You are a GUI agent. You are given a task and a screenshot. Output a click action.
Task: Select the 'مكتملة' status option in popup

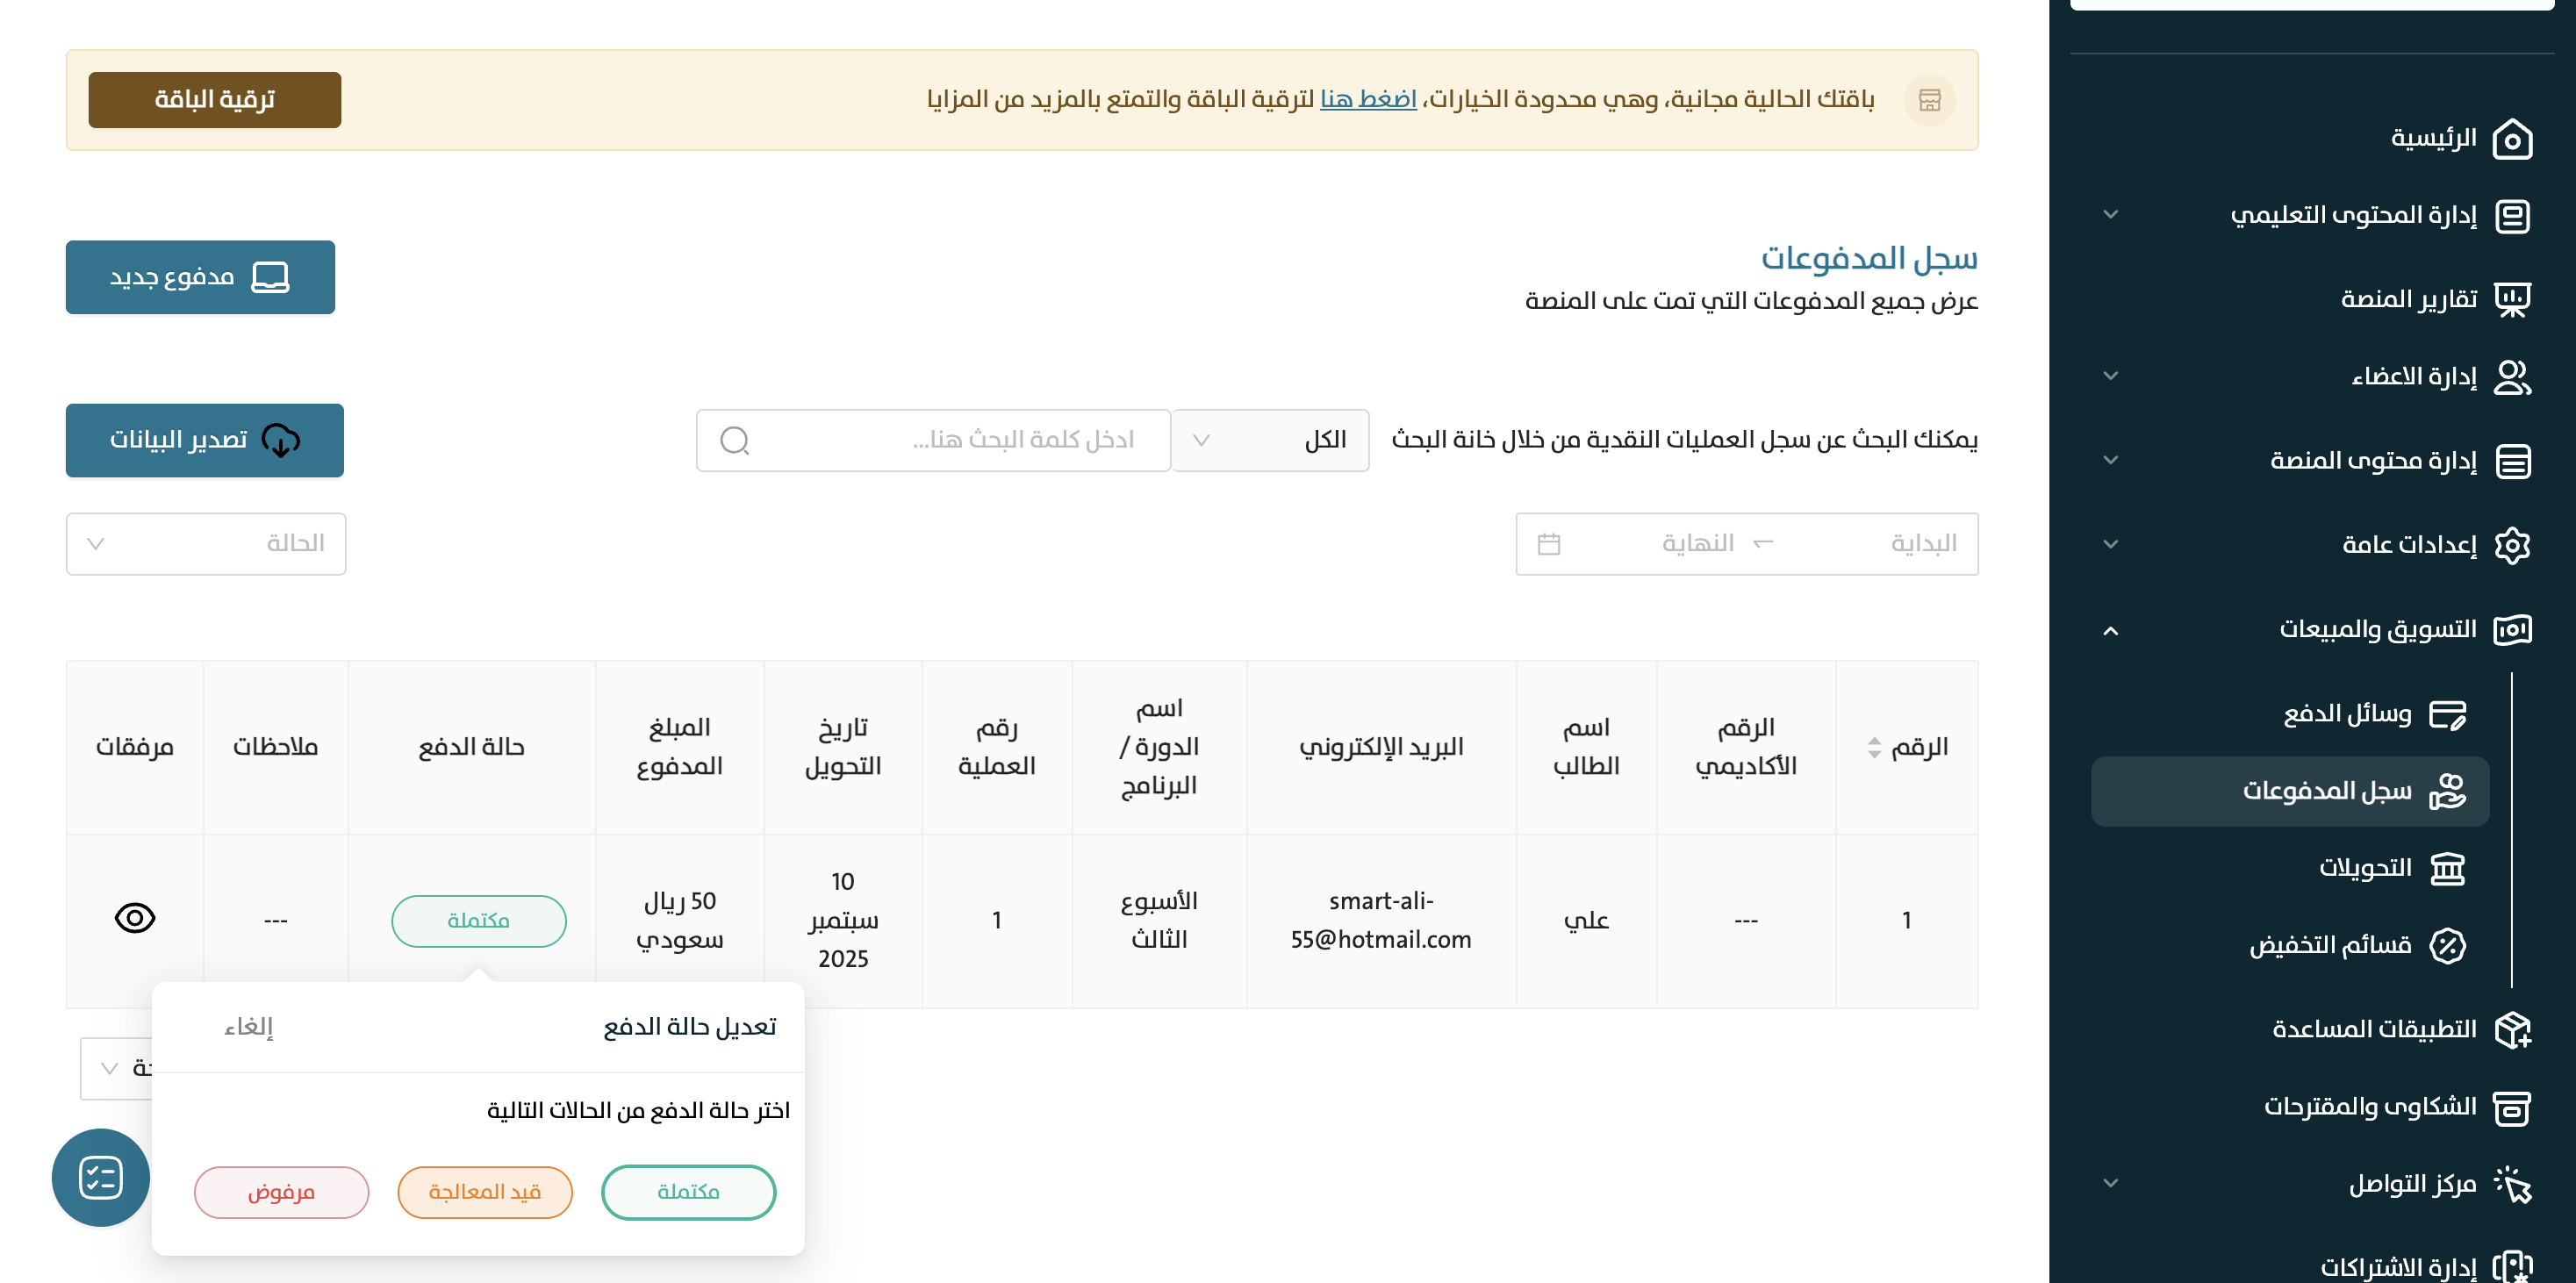point(688,1191)
